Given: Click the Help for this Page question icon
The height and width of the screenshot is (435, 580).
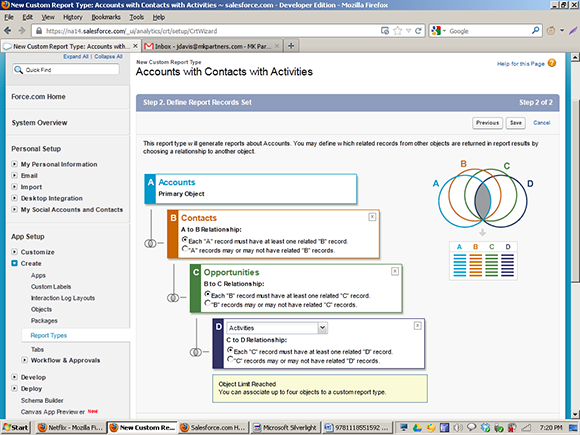Looking at the screenshot, I should pyautogui.click(x=552, y=63).
